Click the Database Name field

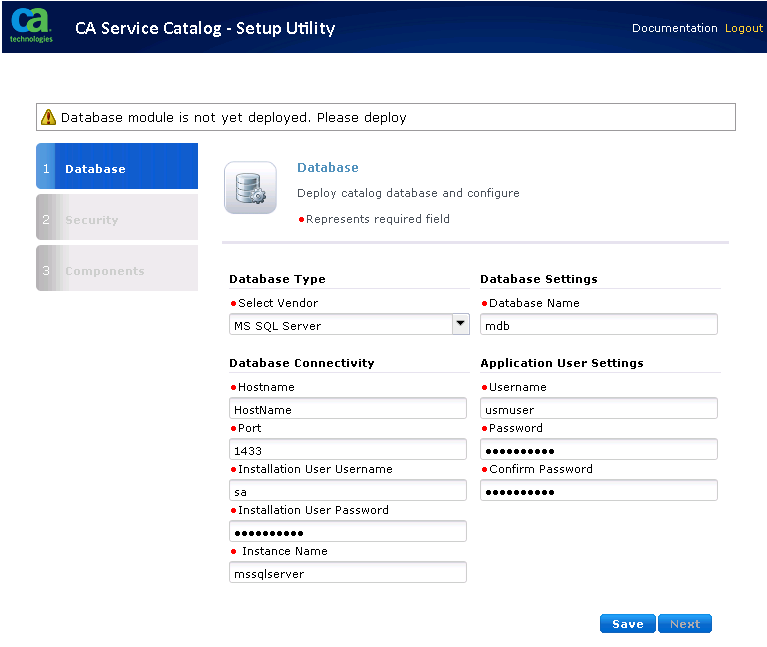[598, 324]
